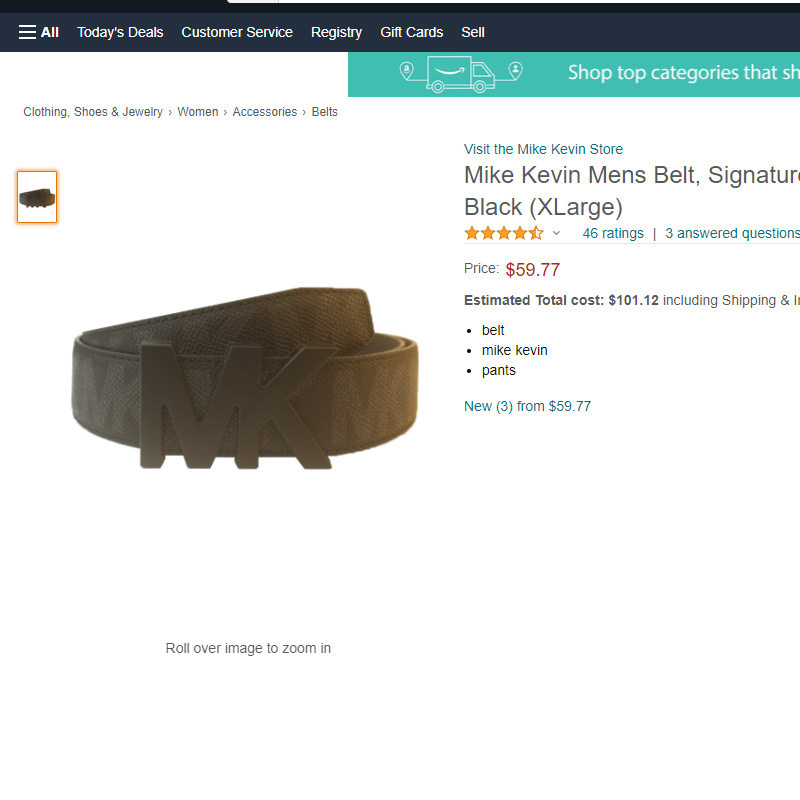Go to Clothing, Shoes & Jewelry breadcrumb
The image size is (800, 800).
[x=93, y=112]
